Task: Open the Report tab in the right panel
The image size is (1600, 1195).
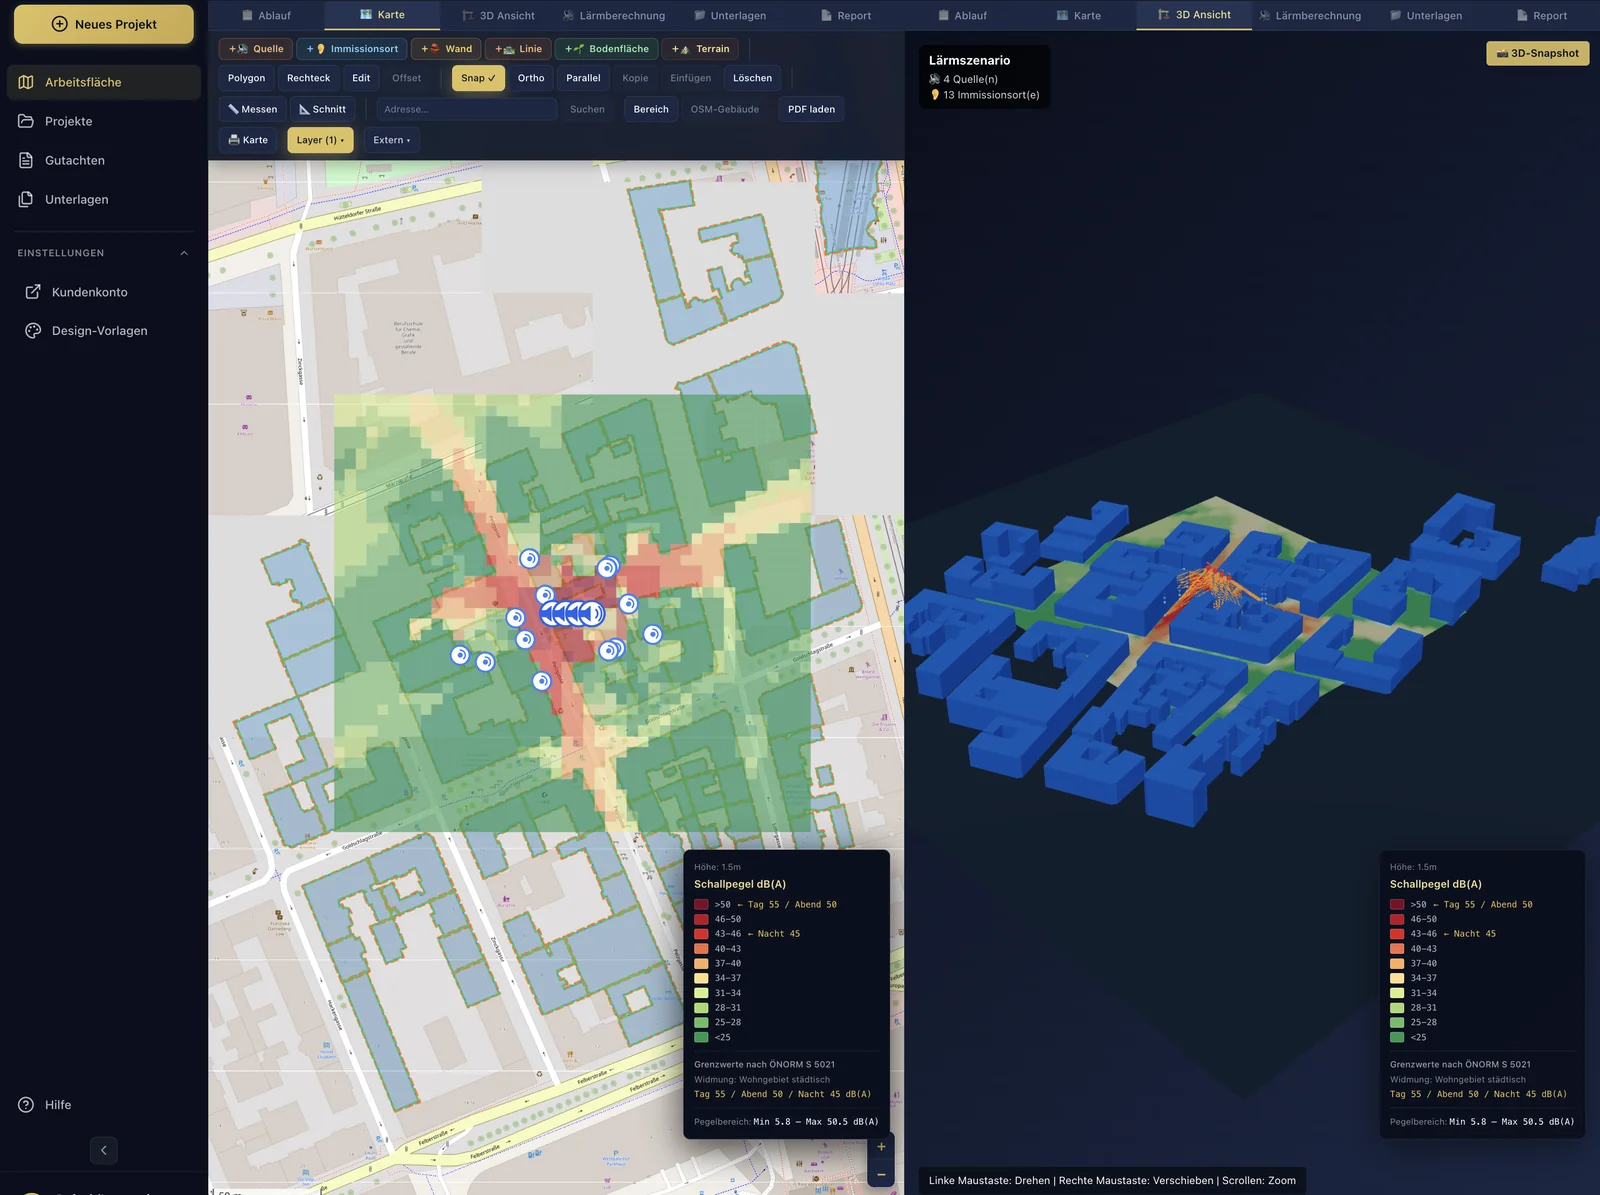Action: pos(1542,15)
